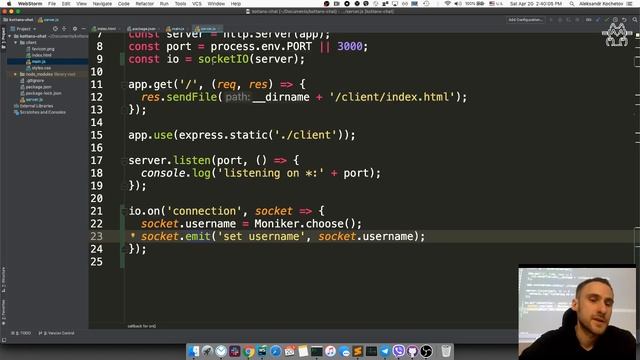Open Launchpad rocket icon in Dock

coord(207,351)
